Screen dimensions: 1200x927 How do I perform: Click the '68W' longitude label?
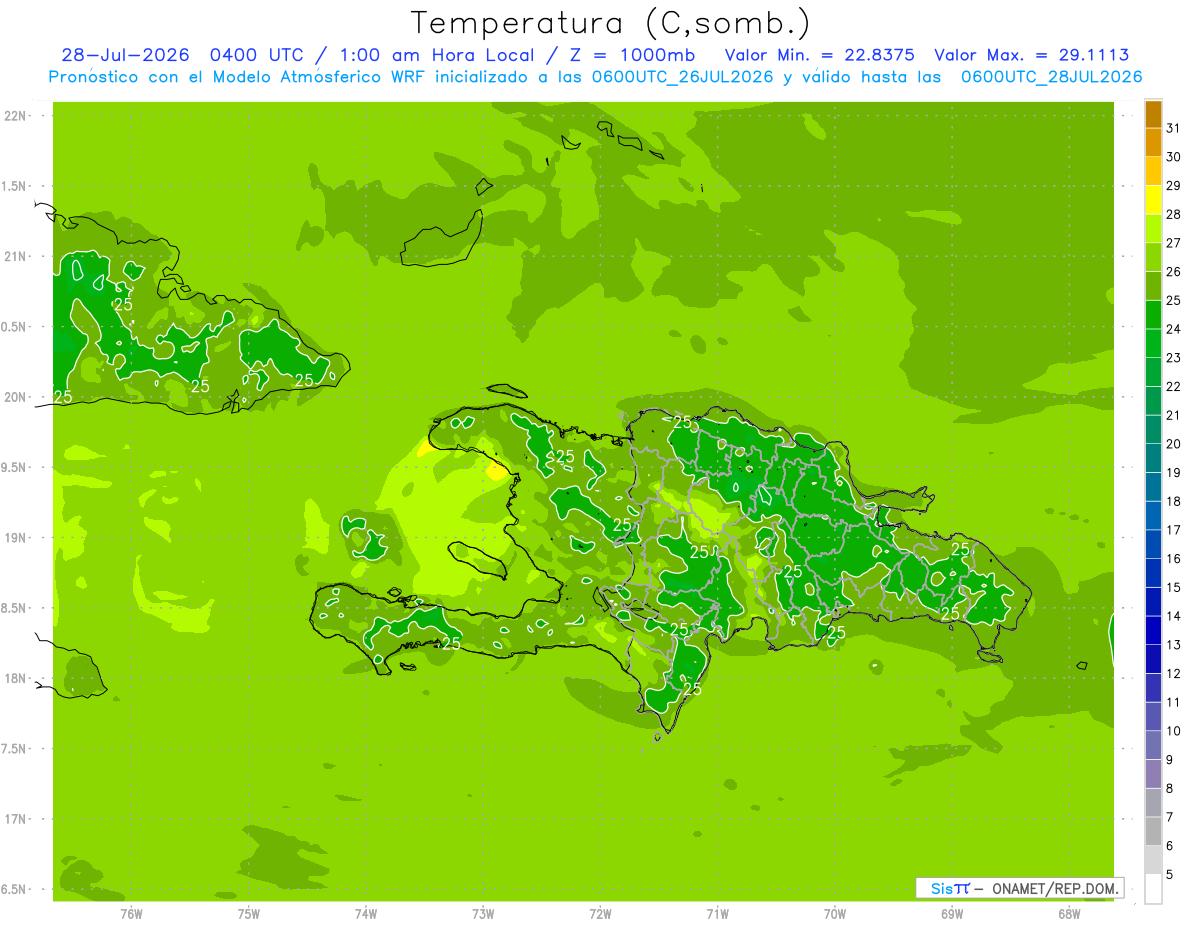point(1068,914)
